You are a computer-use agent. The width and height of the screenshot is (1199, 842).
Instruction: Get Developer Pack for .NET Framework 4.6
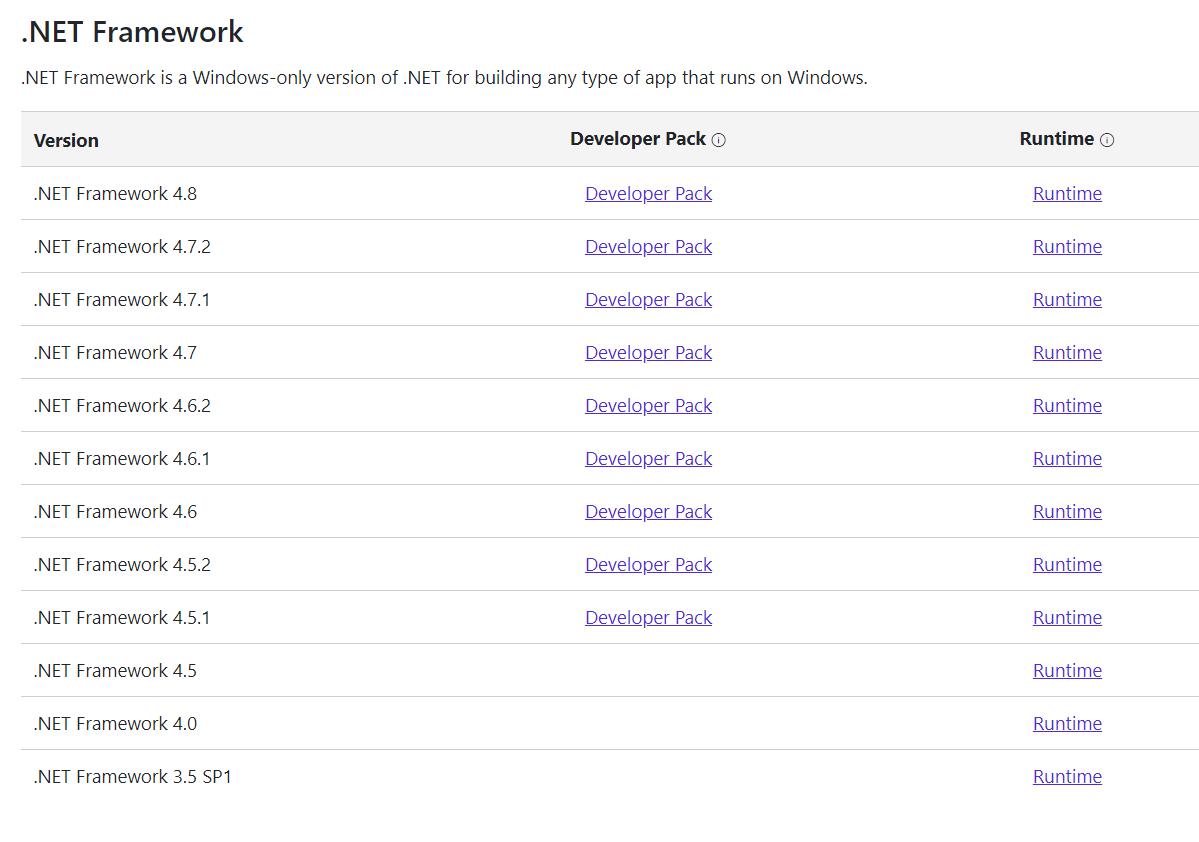[648, 512]
